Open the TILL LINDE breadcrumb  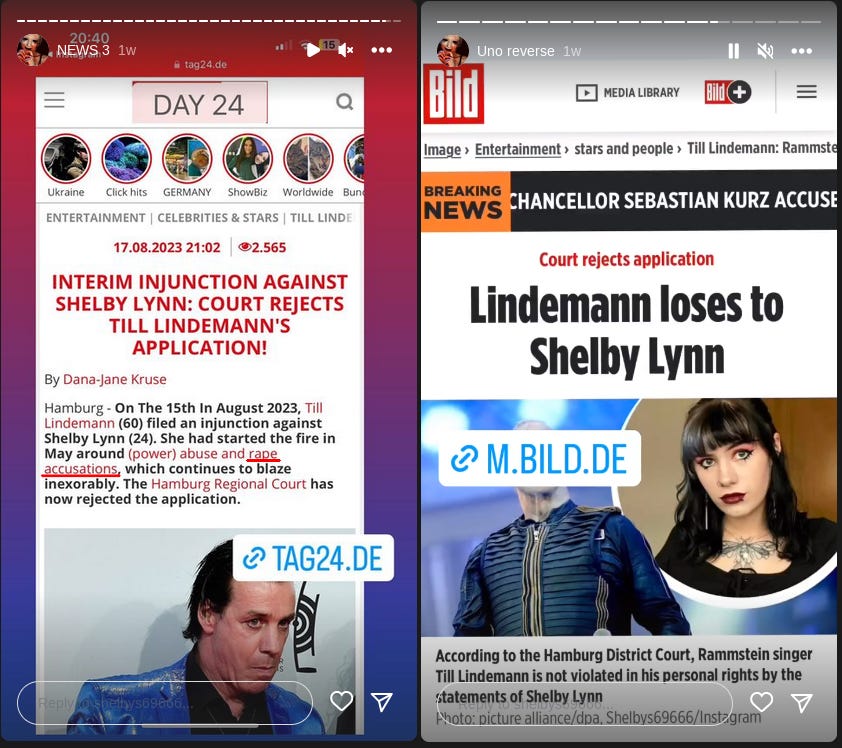coord(322,217)
